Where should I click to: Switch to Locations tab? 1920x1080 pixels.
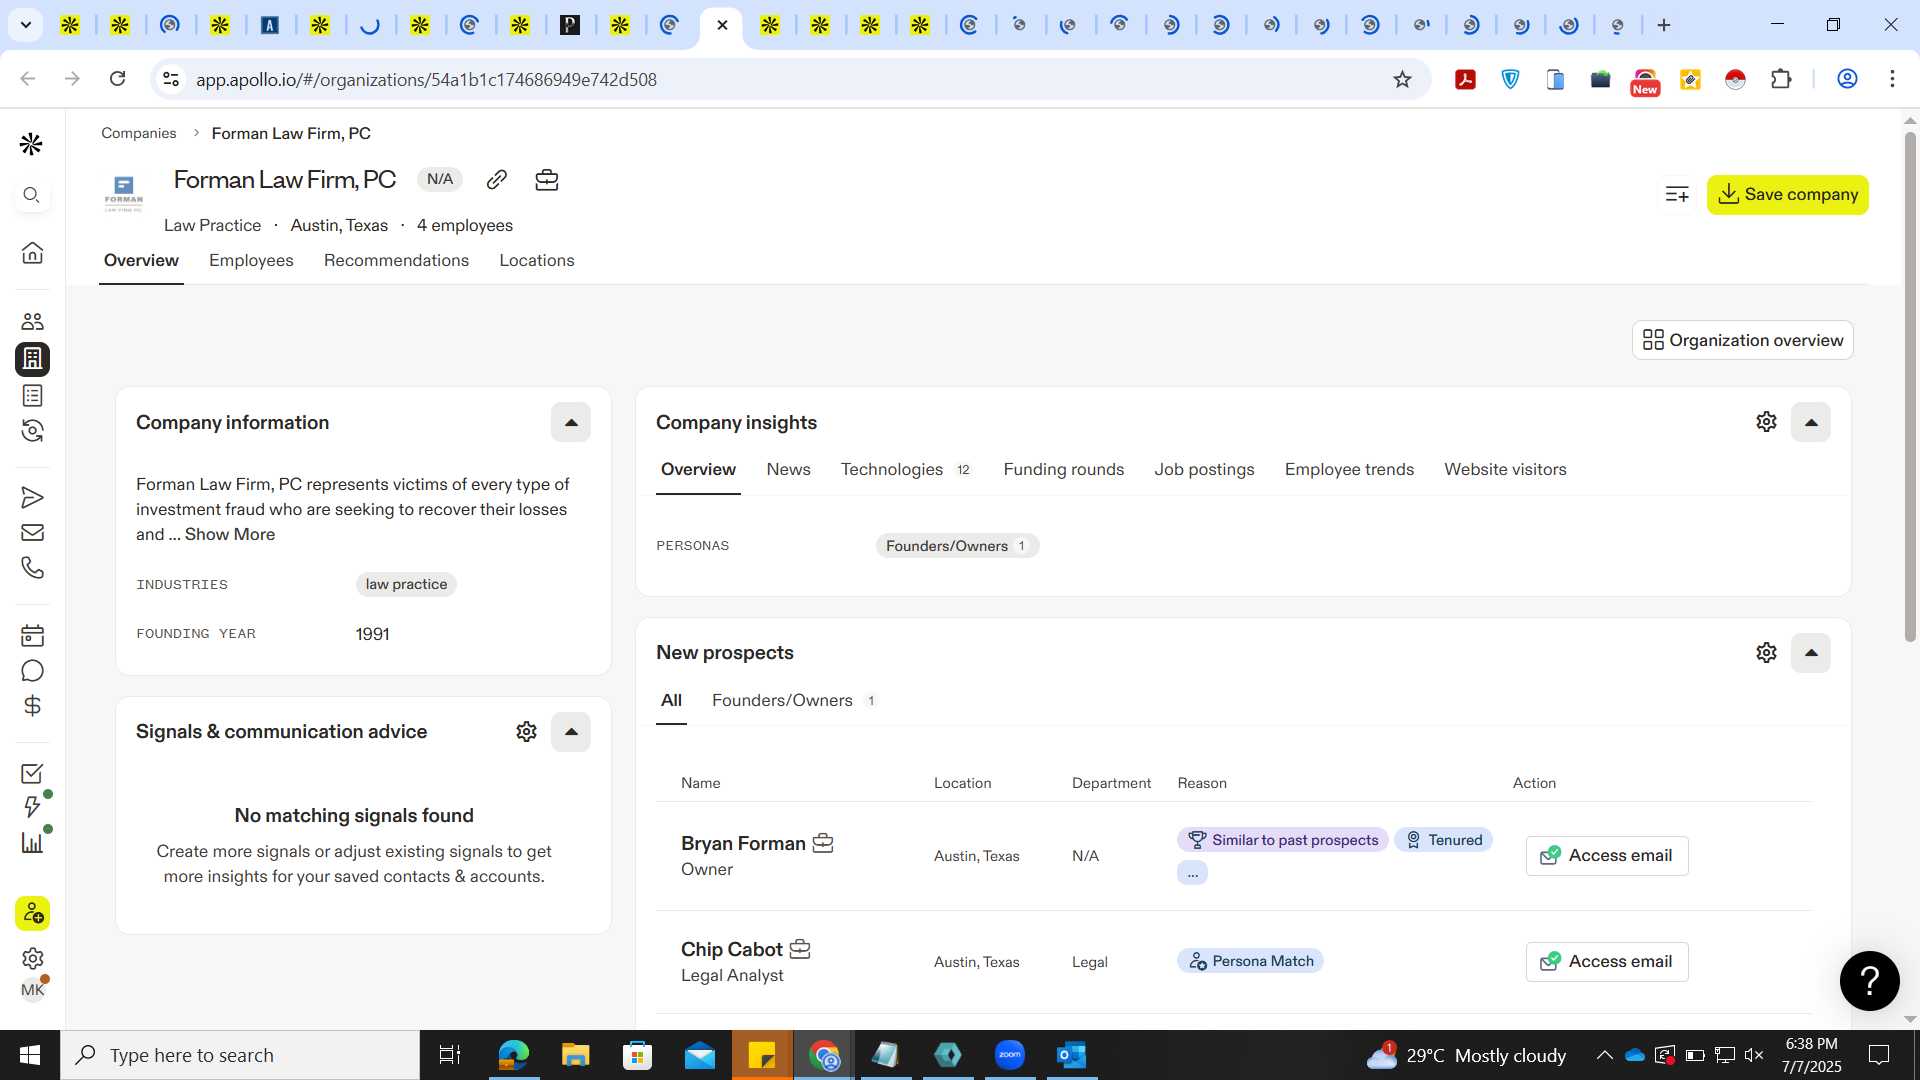tap(537, 260)
